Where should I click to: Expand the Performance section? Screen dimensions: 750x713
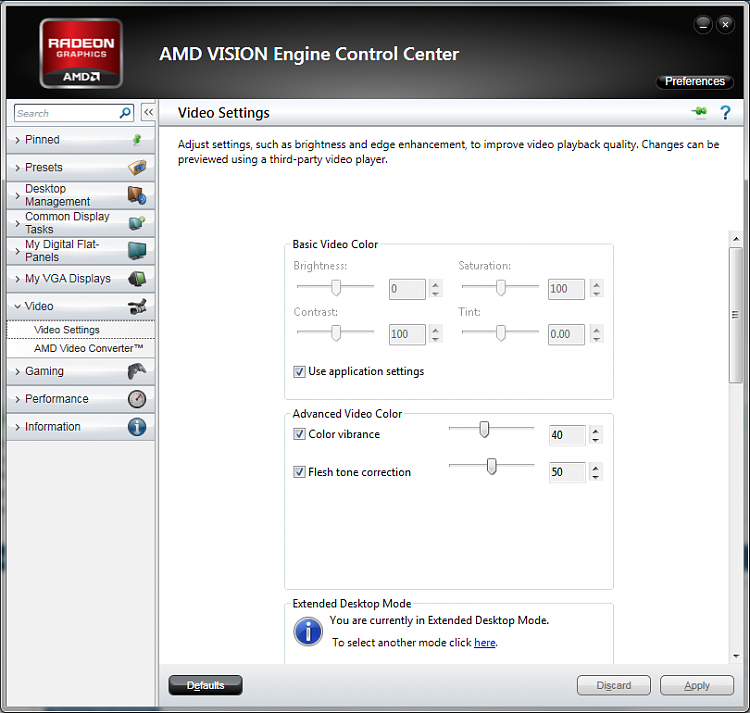click(x=80, y=399)
